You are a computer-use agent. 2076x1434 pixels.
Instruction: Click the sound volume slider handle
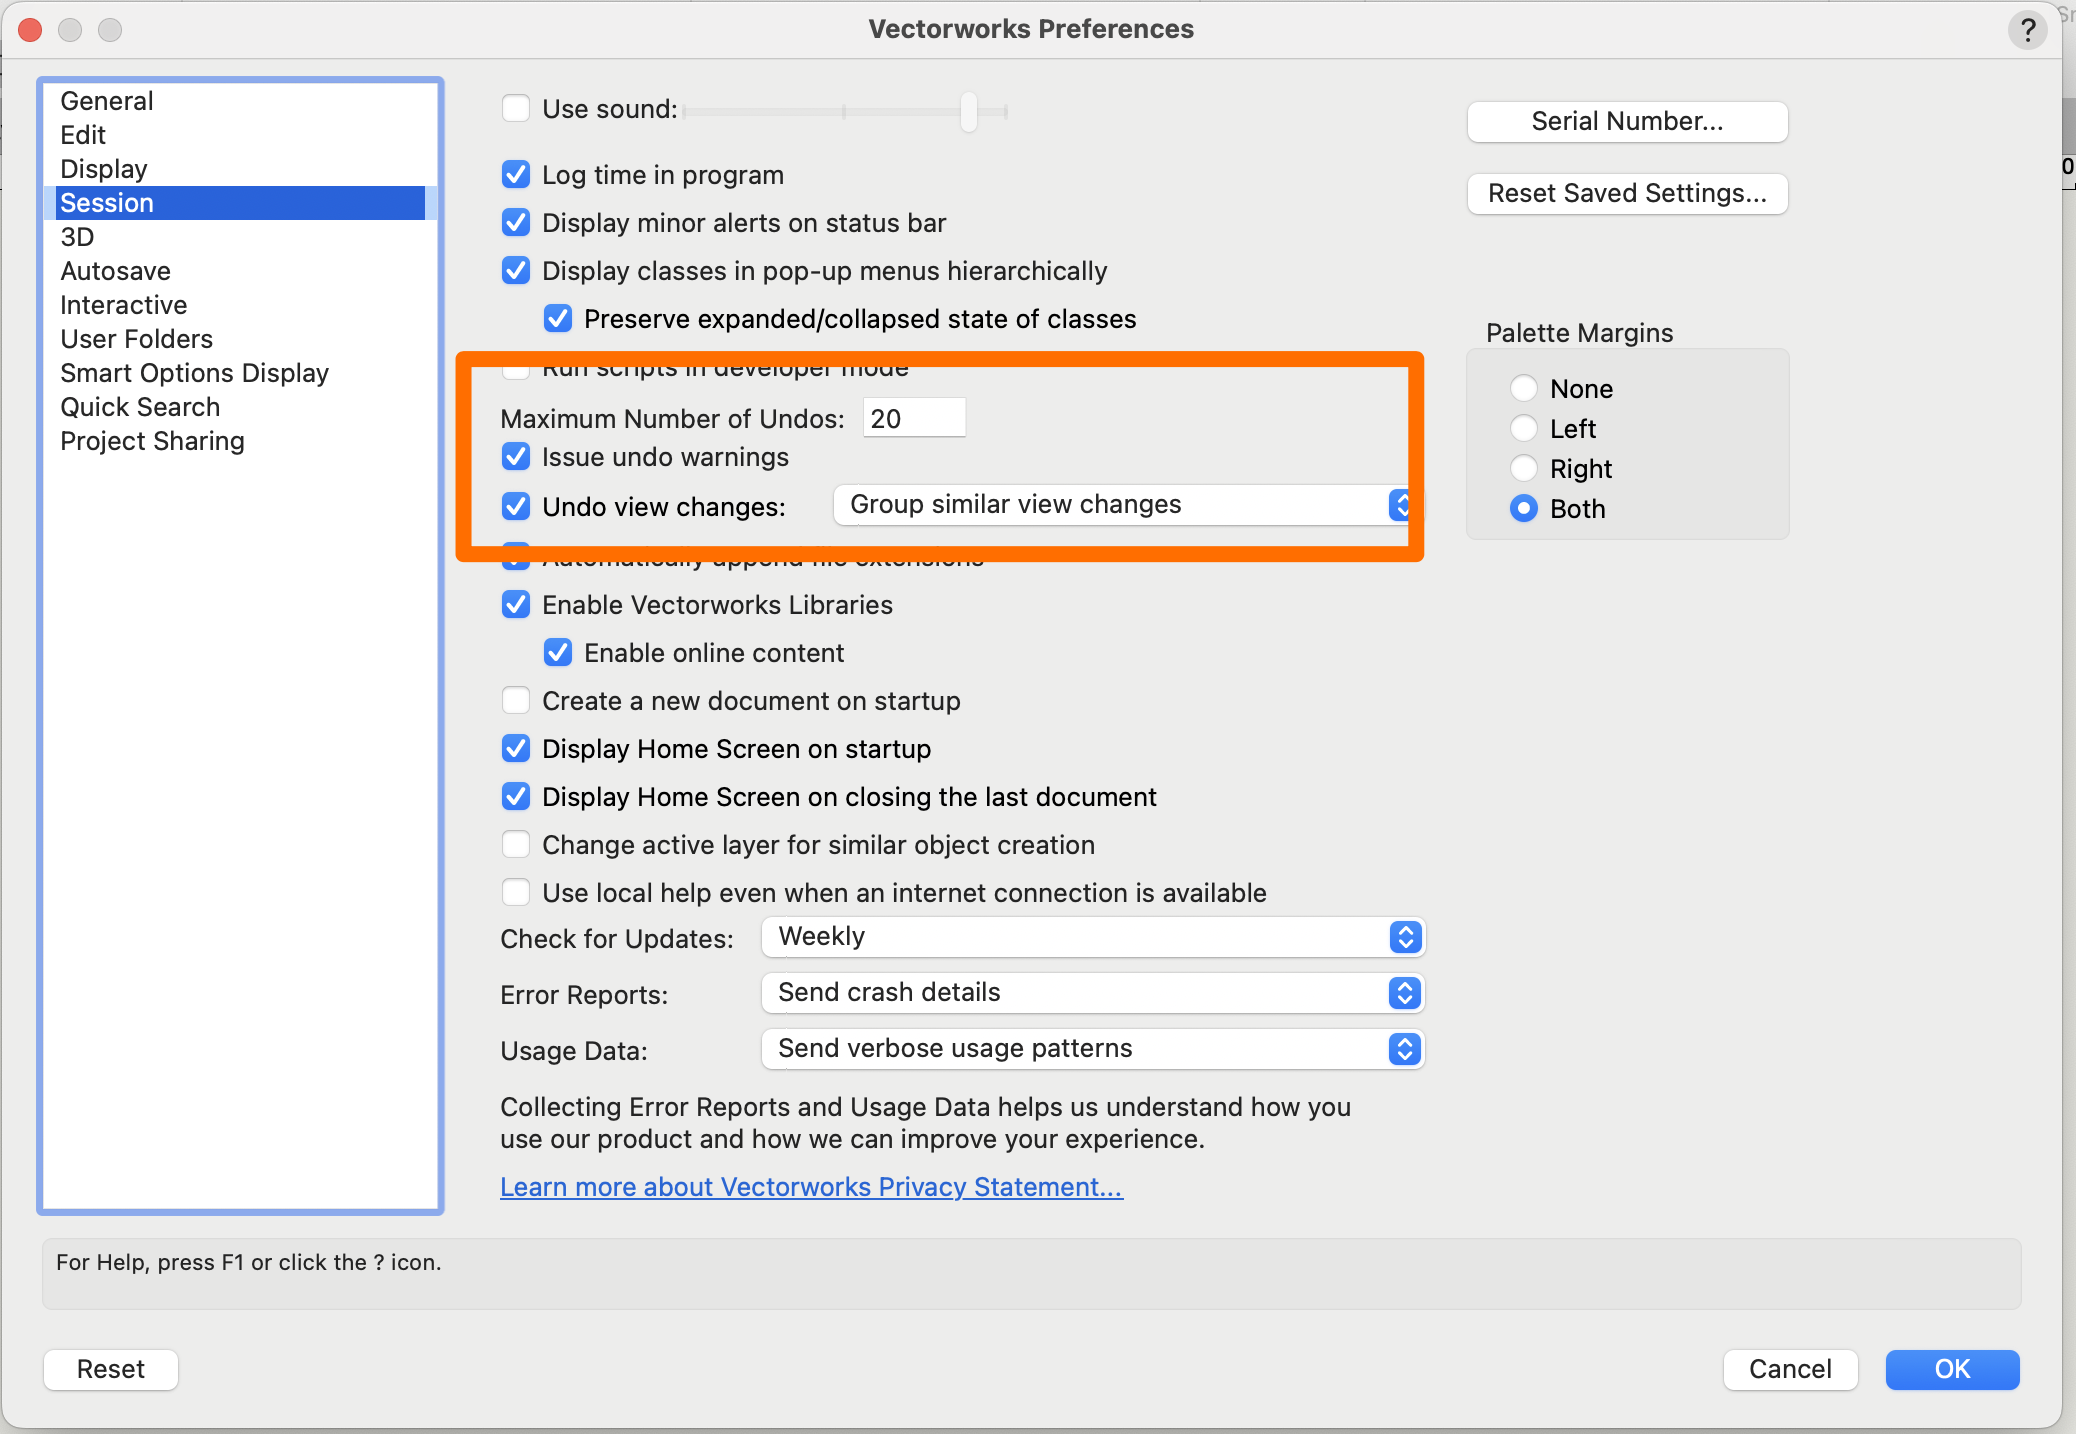pyautogui.click(x=969, y=111)
